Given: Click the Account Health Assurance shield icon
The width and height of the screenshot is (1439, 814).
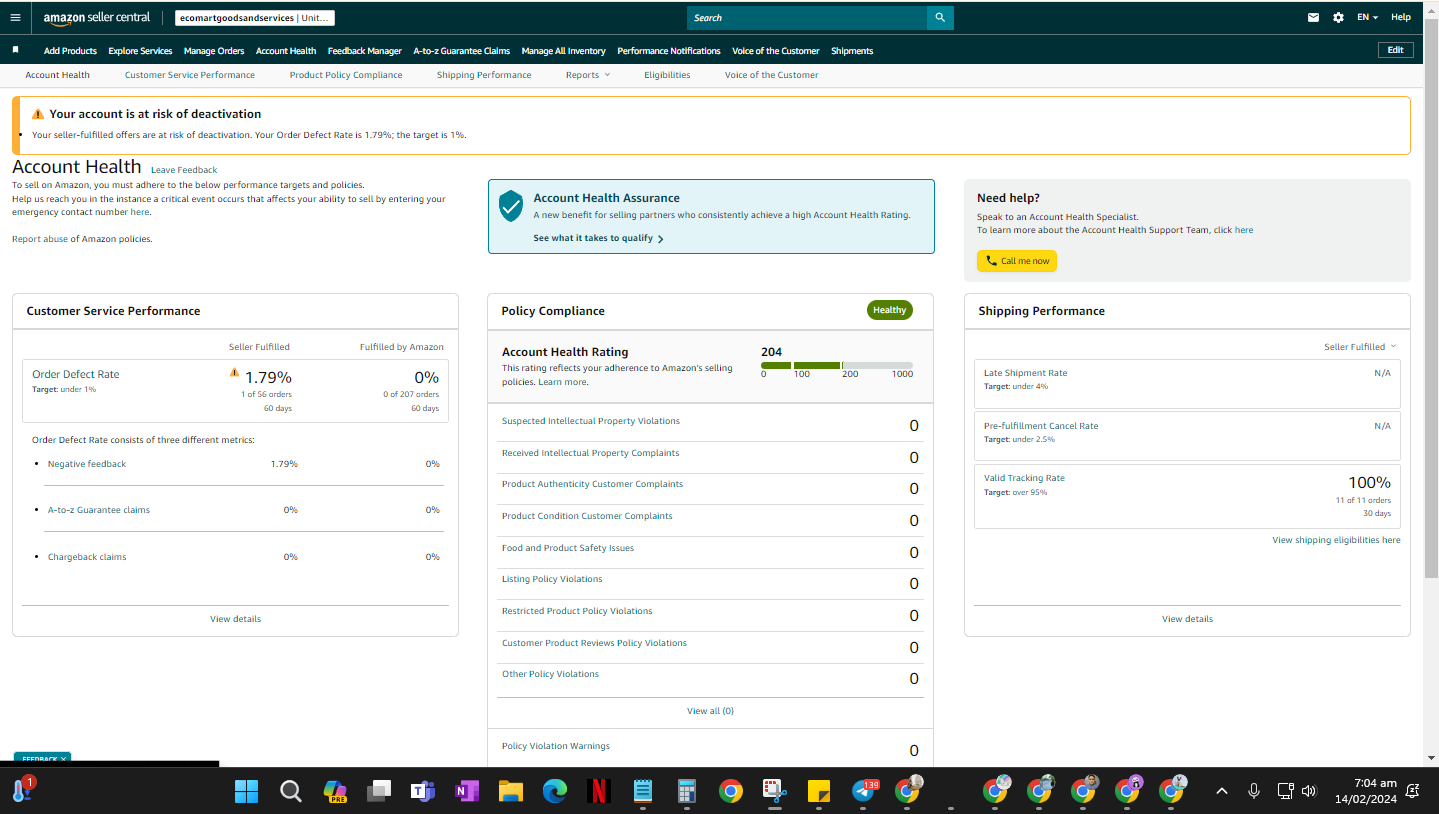Looking at the screenshot, I should pyautogui.click(x=511, y=206).
